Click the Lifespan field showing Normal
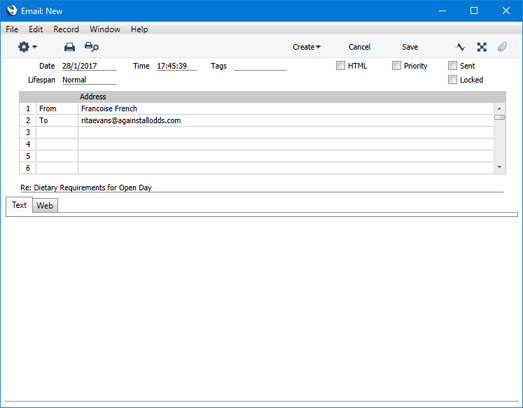Screen dimensions: 523x408 tap(89, 80)
